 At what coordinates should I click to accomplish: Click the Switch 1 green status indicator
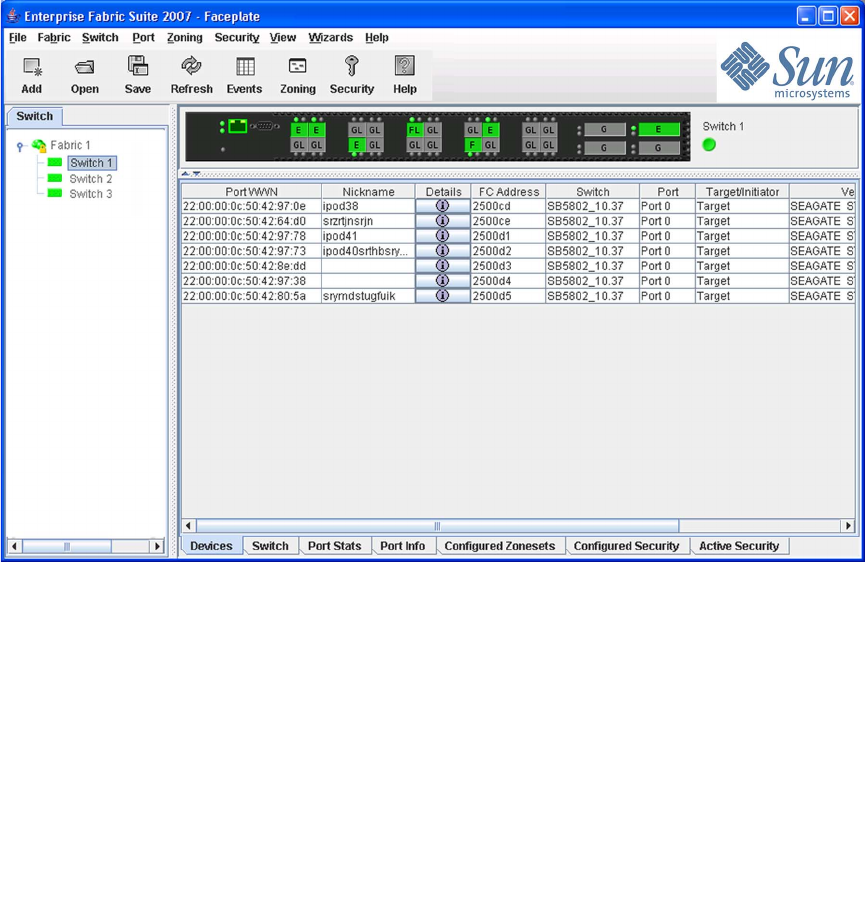709,145
